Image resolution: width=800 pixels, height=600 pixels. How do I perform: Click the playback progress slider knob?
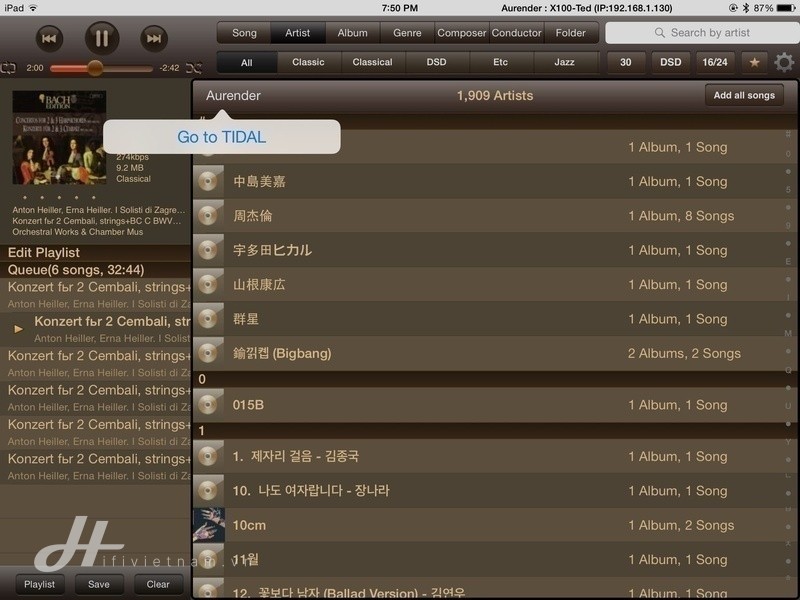click(x=95, y=67)
